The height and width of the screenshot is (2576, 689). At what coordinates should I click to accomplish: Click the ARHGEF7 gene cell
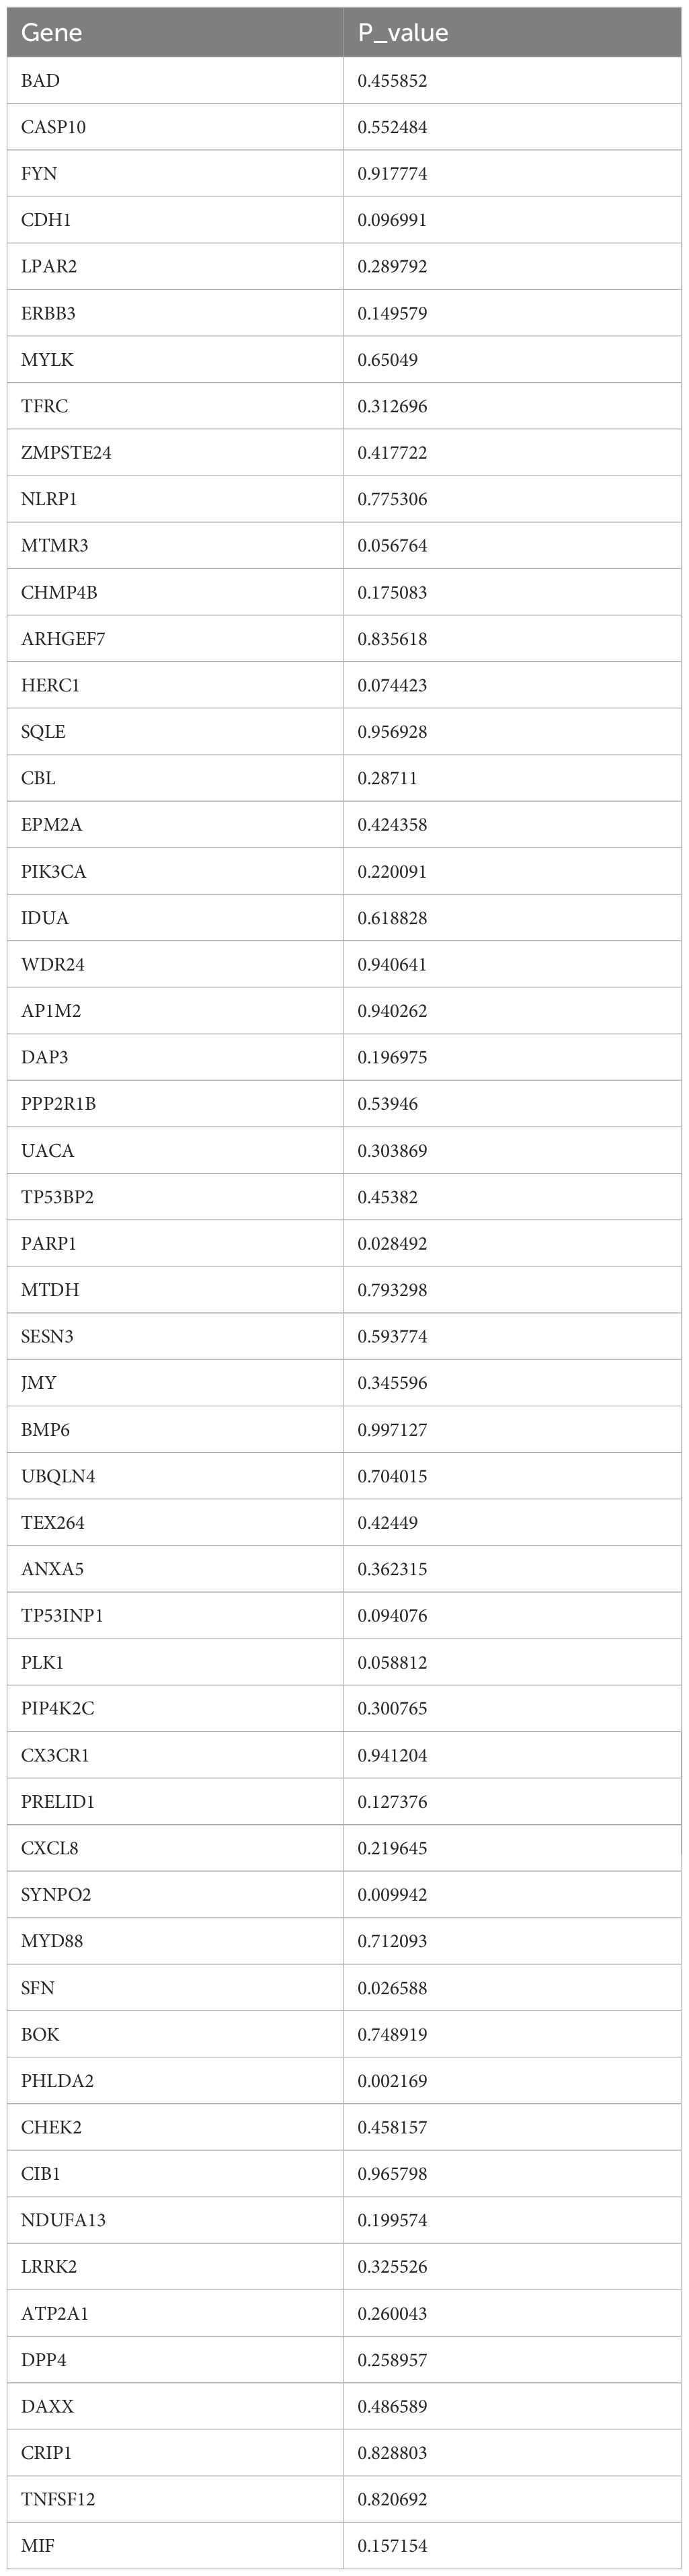pyautogui.click(x=63, y=639)
